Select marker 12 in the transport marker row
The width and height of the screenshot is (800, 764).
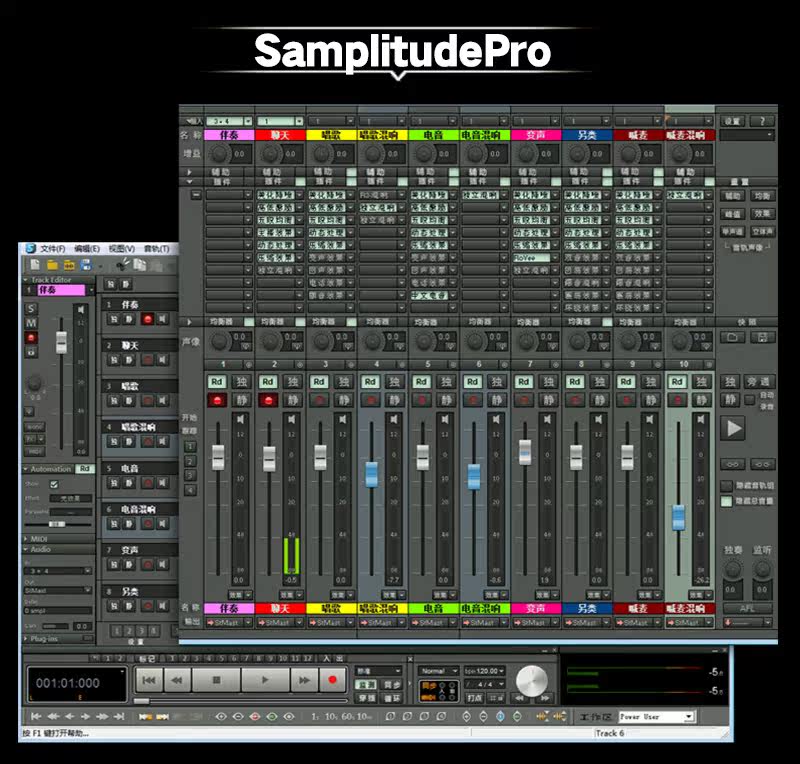[307, 658]
